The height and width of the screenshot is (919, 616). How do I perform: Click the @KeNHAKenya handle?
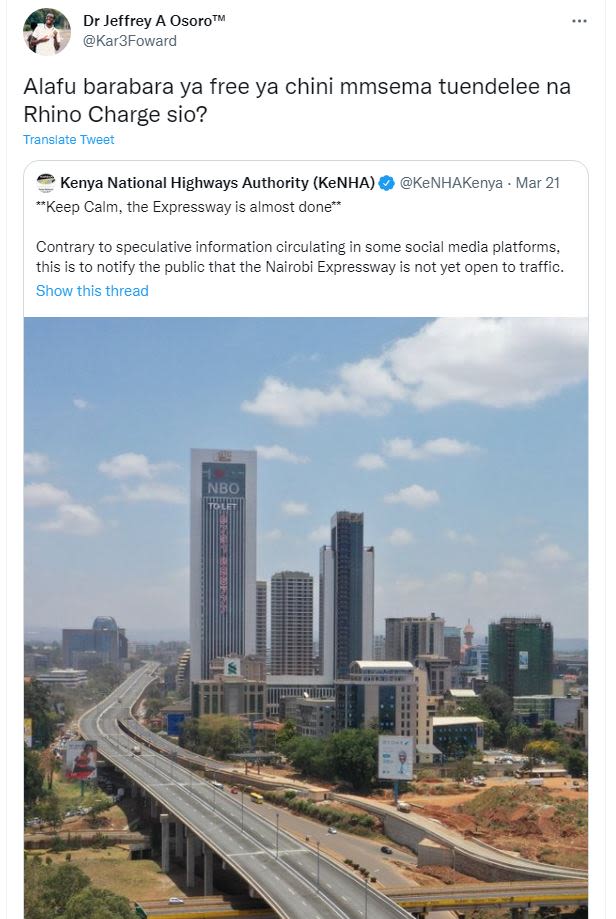pos(451,183)
